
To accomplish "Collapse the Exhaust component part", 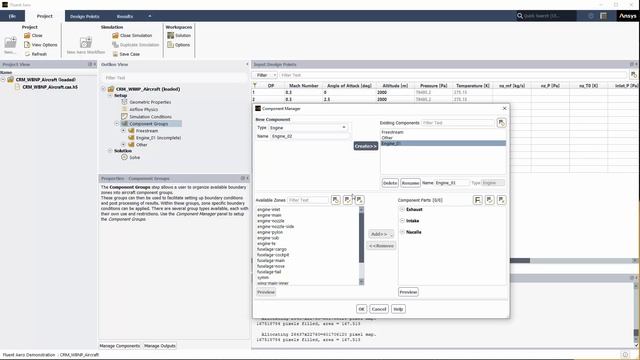I will pos(402,209).
